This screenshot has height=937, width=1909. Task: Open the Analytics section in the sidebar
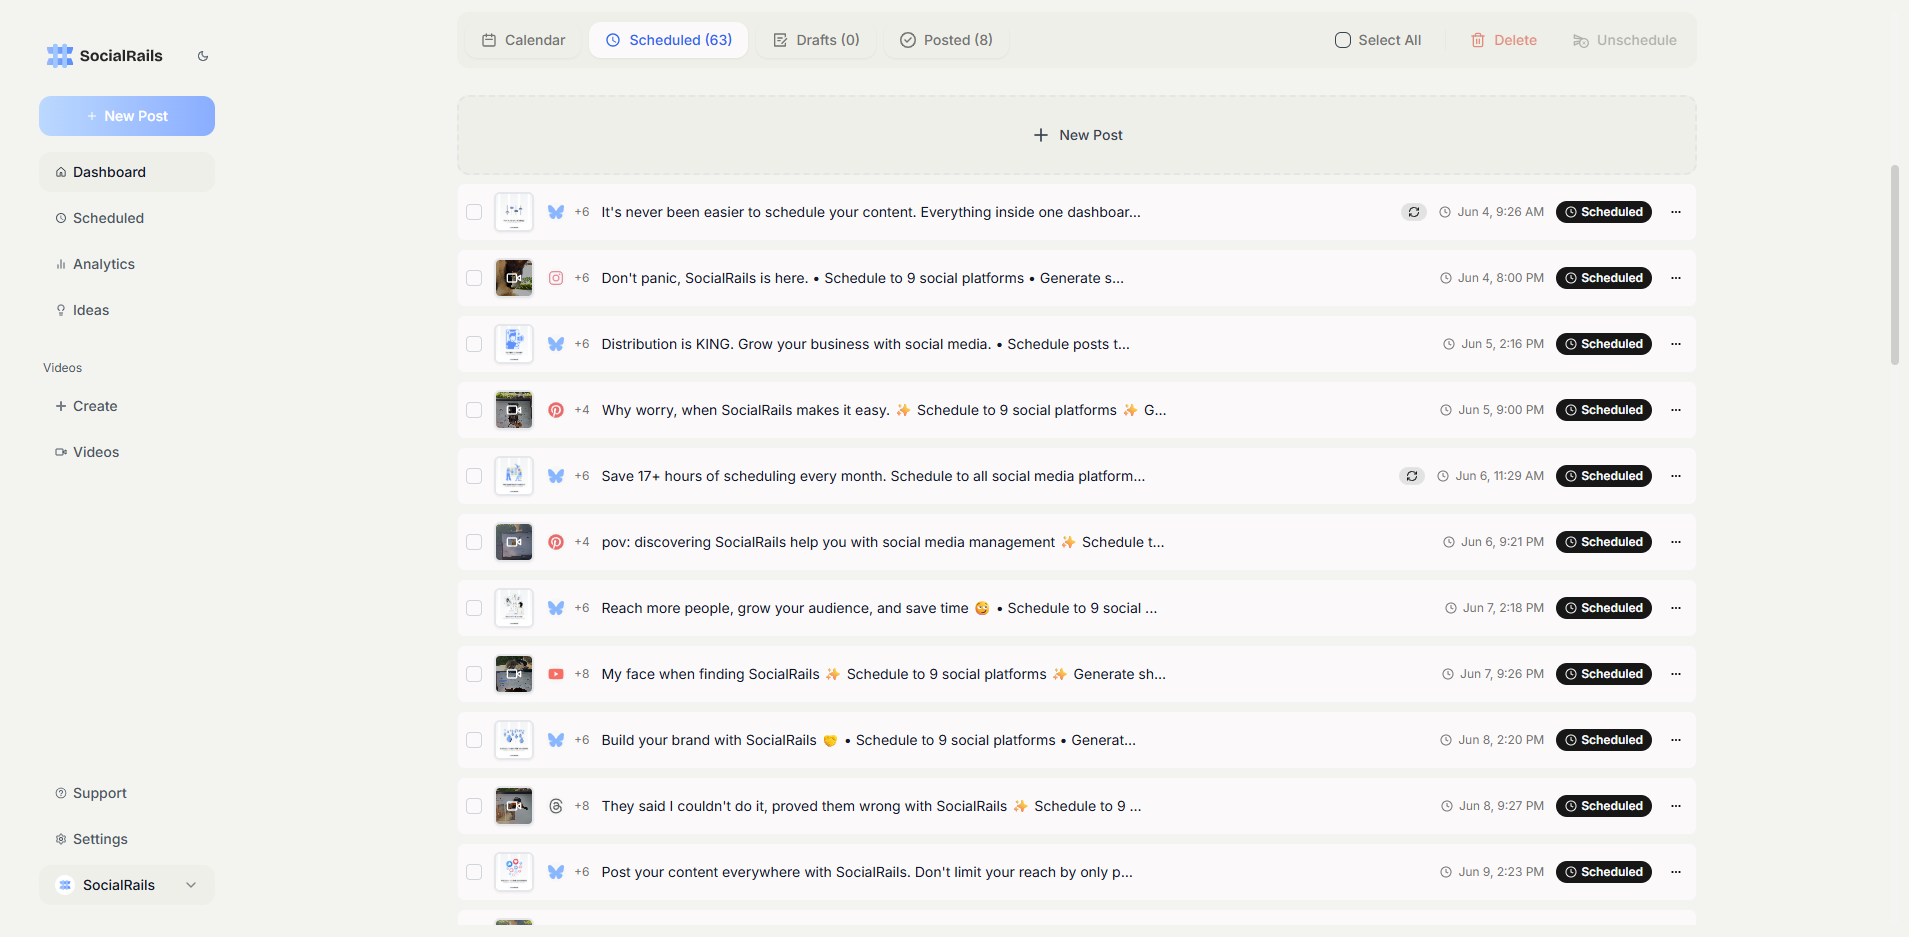(x=103, y=264)
